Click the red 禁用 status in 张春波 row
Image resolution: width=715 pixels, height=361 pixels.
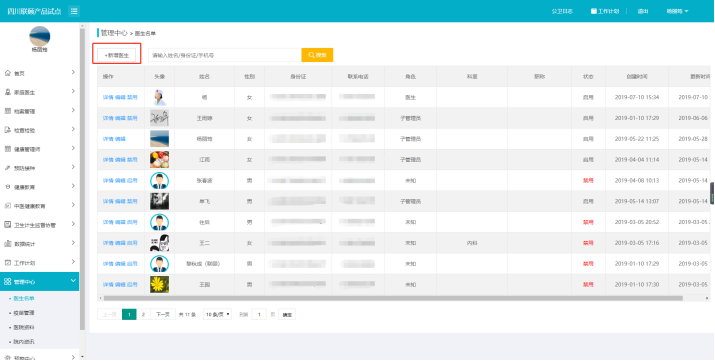coord(588,180)
